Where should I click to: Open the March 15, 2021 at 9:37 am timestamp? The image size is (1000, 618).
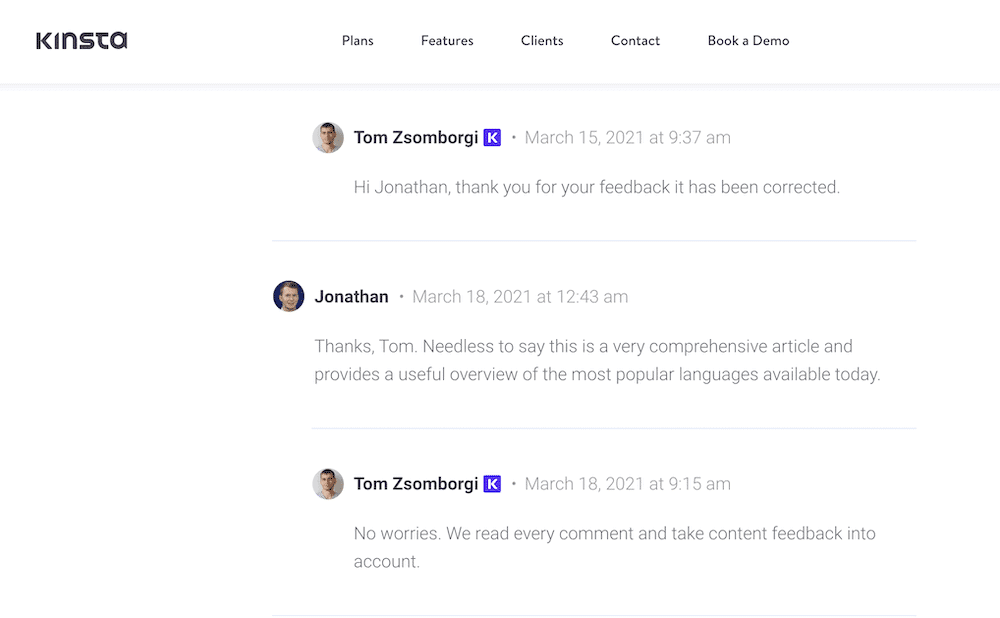628,138
